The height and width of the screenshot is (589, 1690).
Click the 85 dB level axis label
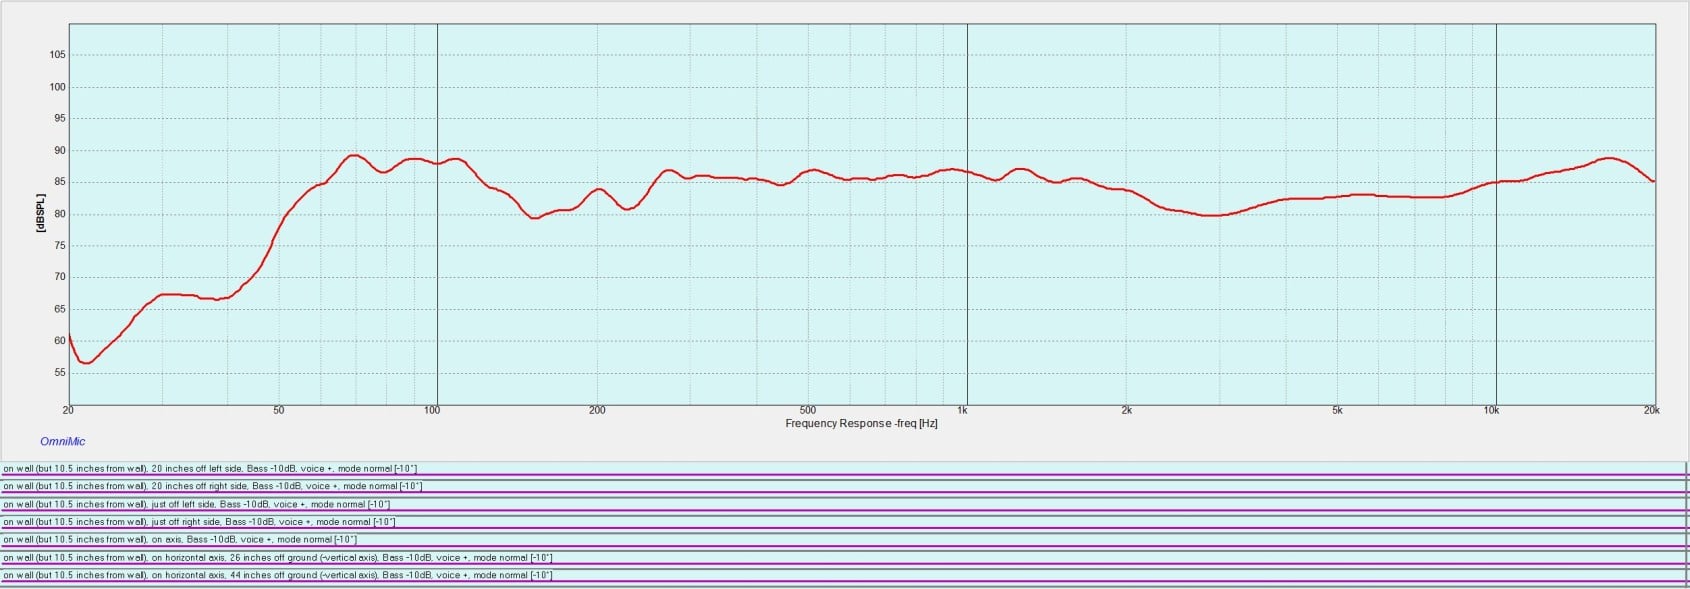(x=59, y=182)
